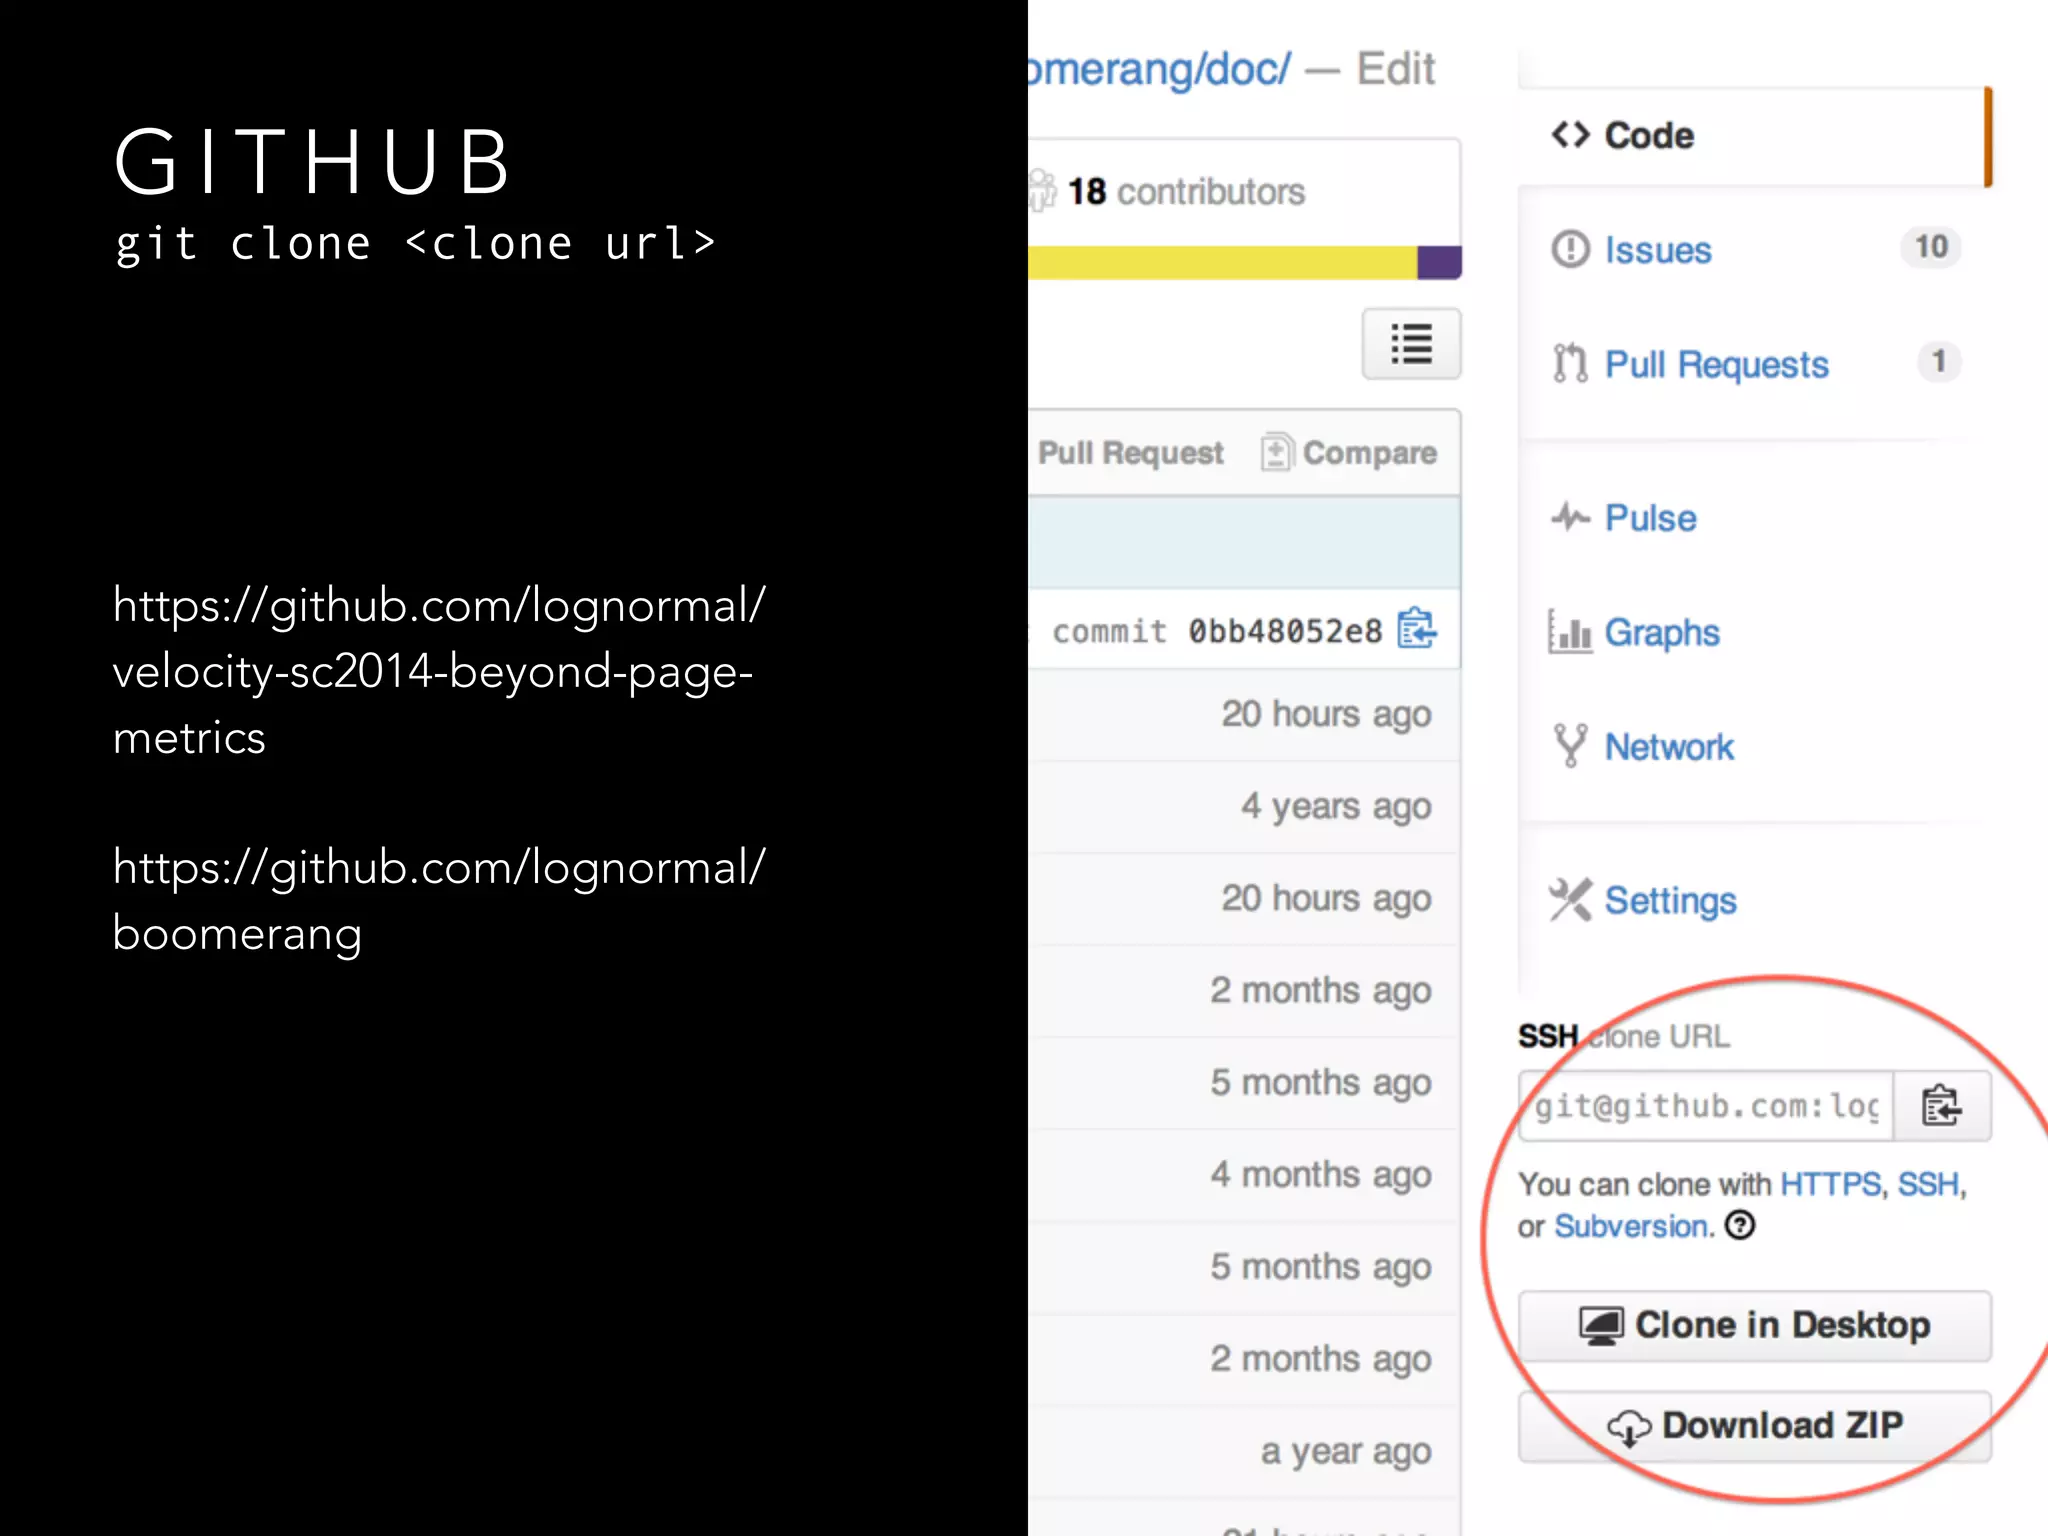2048x1536 pixels.
Task: Select the SSH clone option link
Action: [x=1928, y=1184]
